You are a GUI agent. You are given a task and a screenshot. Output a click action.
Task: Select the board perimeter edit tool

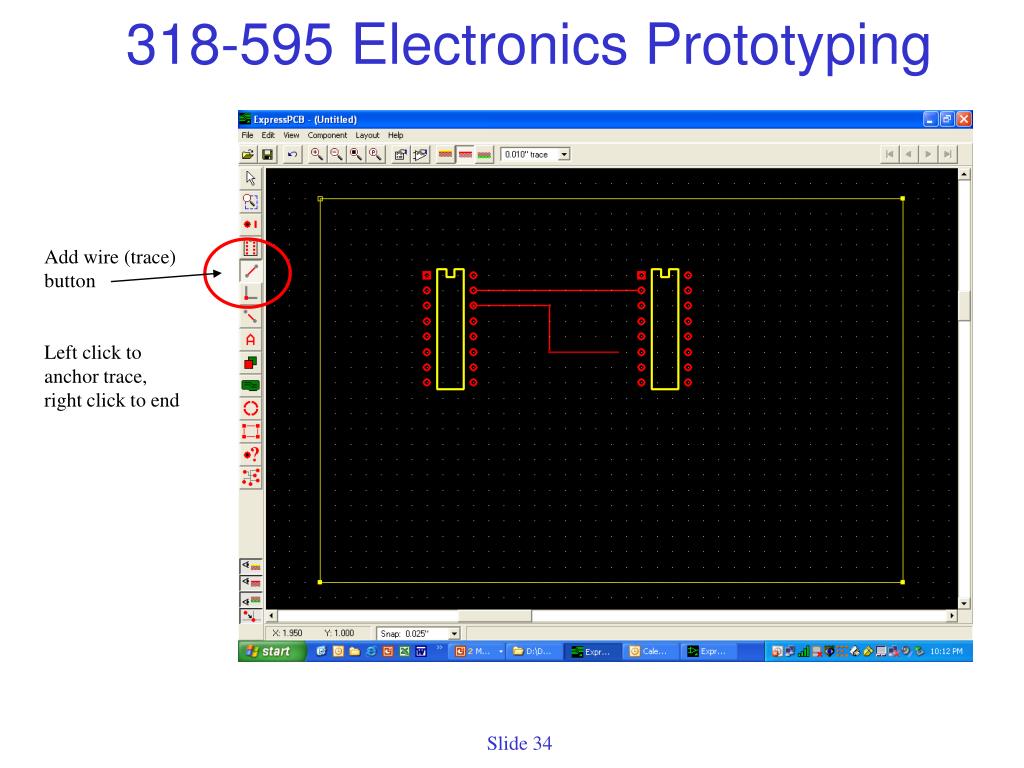[251, 432]
